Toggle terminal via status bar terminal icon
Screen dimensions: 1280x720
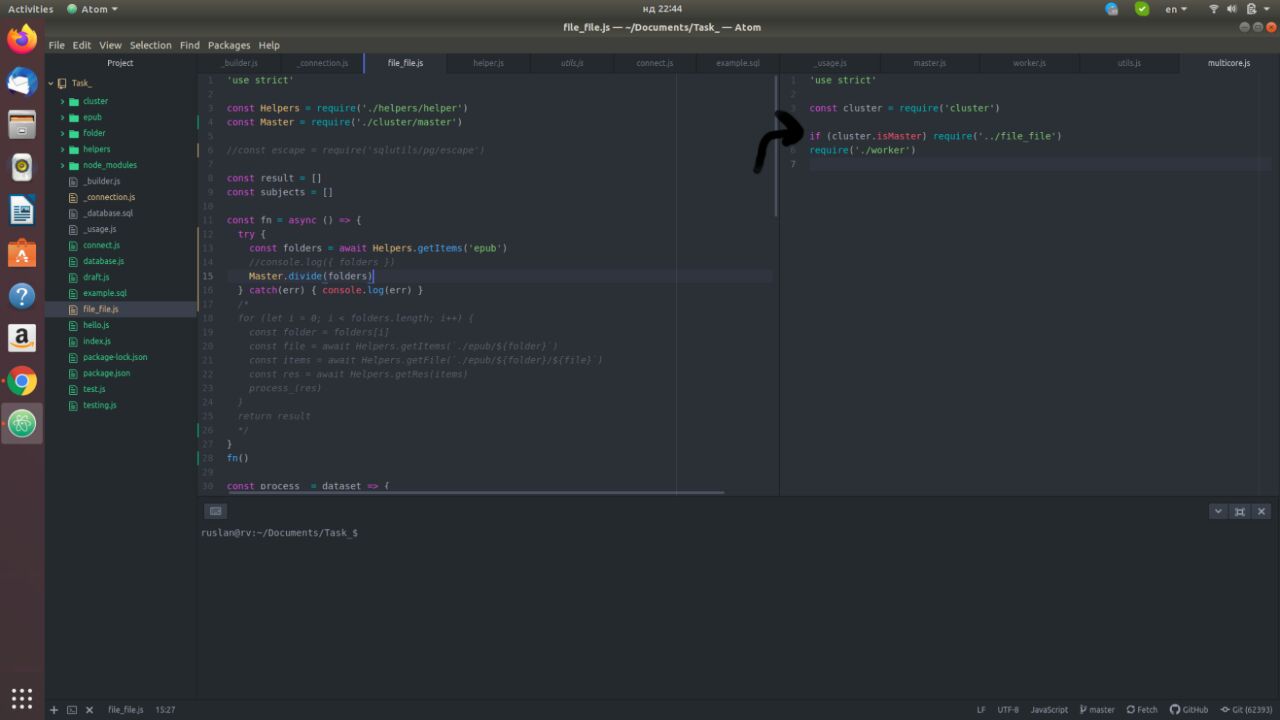pos(72,709)
